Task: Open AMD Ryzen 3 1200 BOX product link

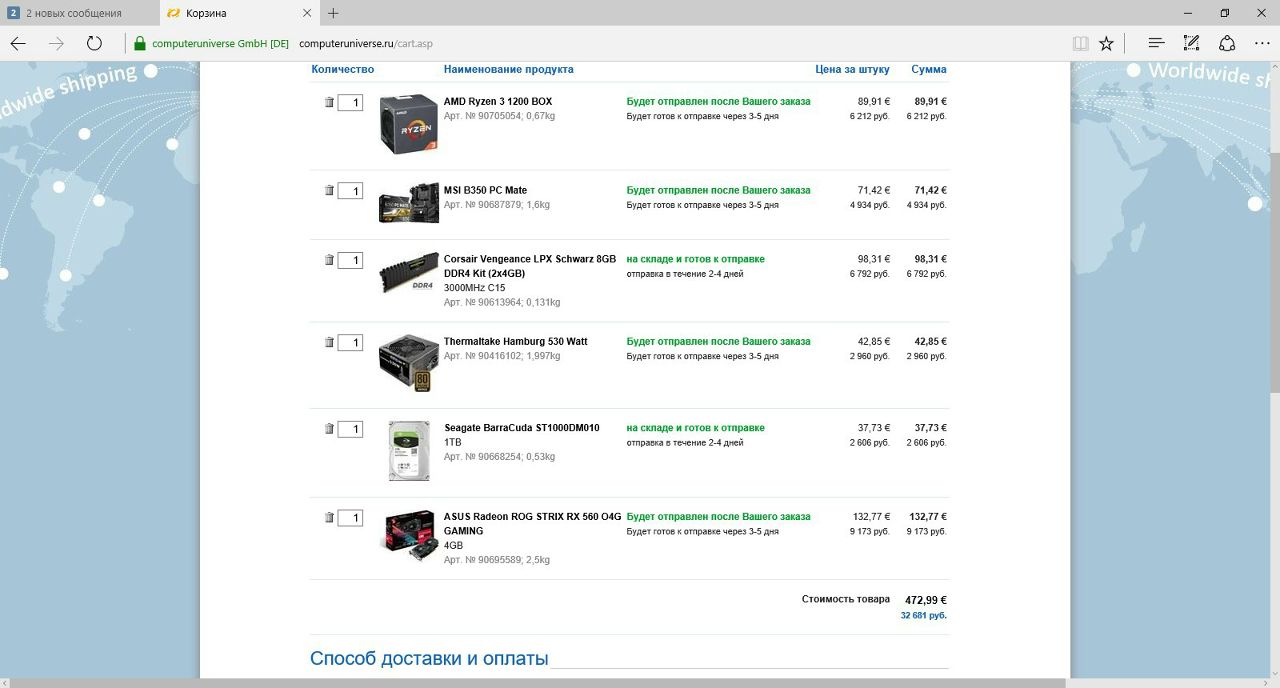Action: (x=497, y=101)
